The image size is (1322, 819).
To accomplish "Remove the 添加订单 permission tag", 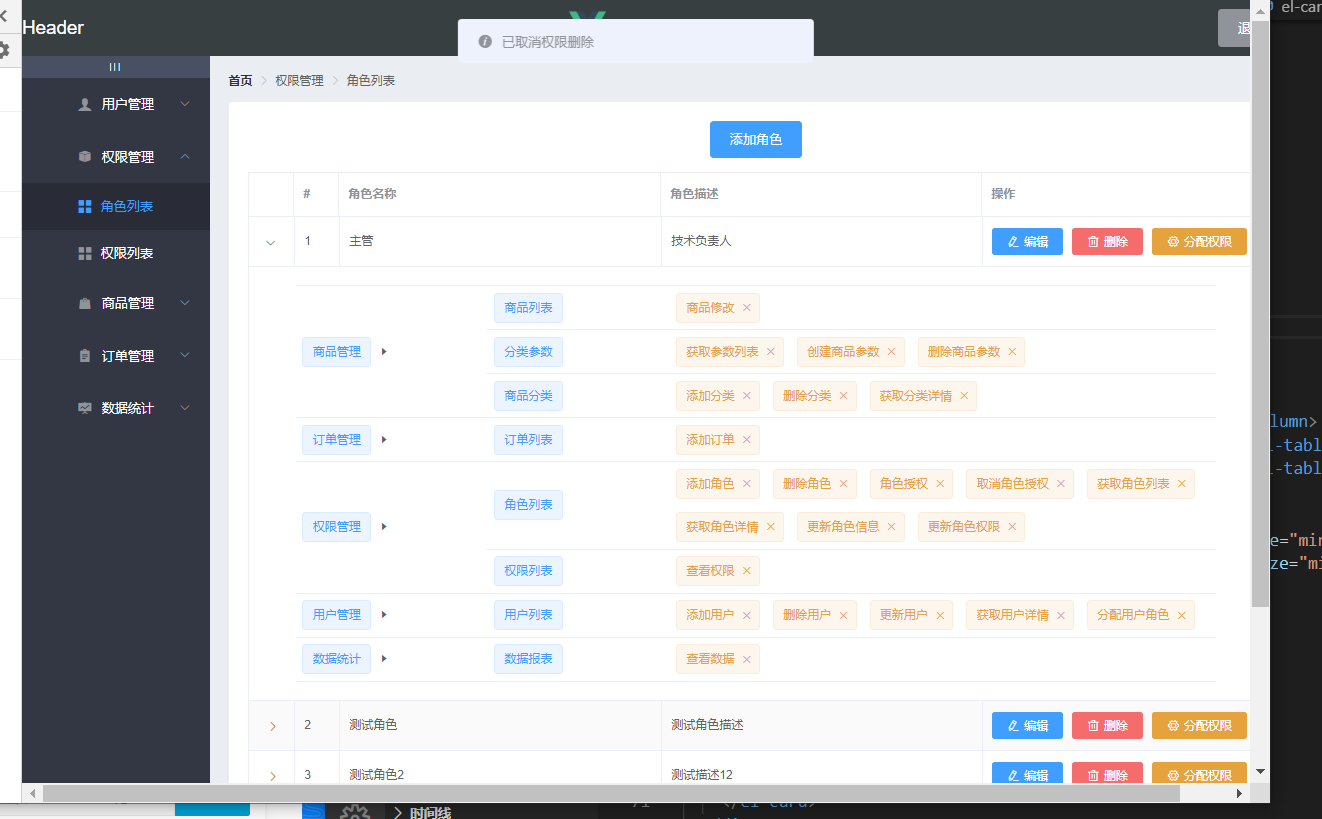I will [746, 440].
